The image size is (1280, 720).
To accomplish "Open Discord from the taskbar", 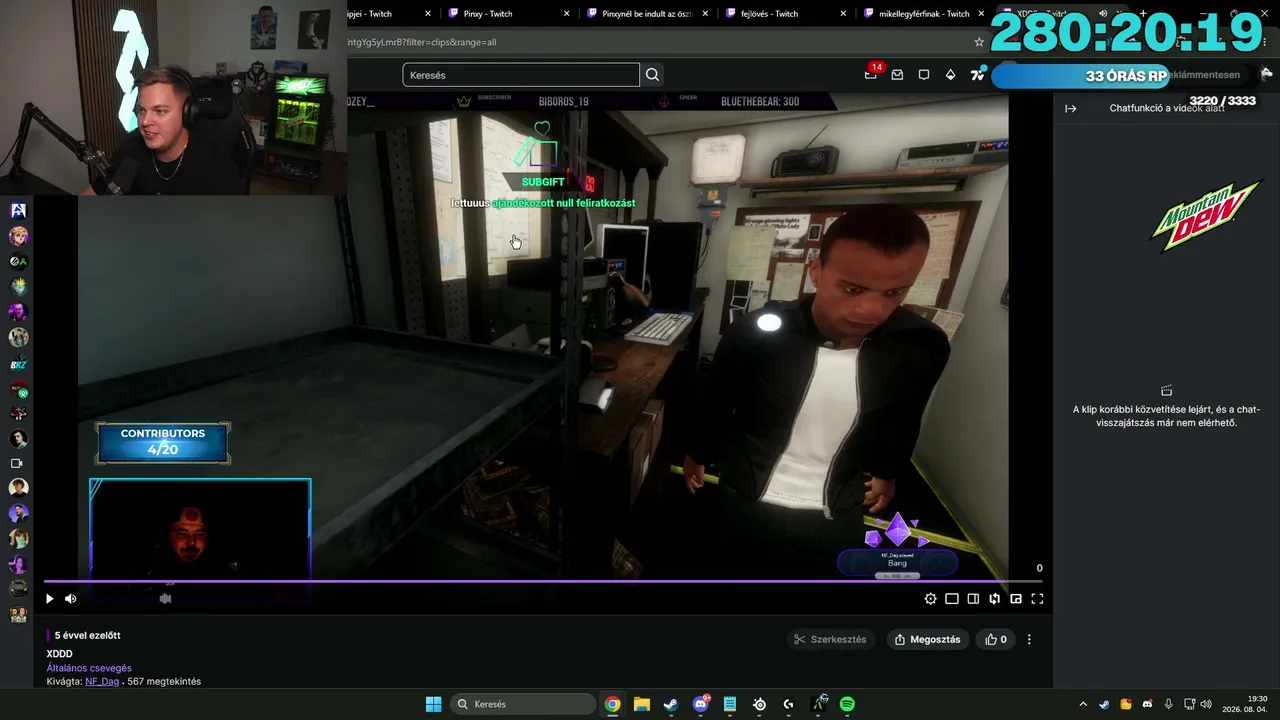I will pos(700,704).
